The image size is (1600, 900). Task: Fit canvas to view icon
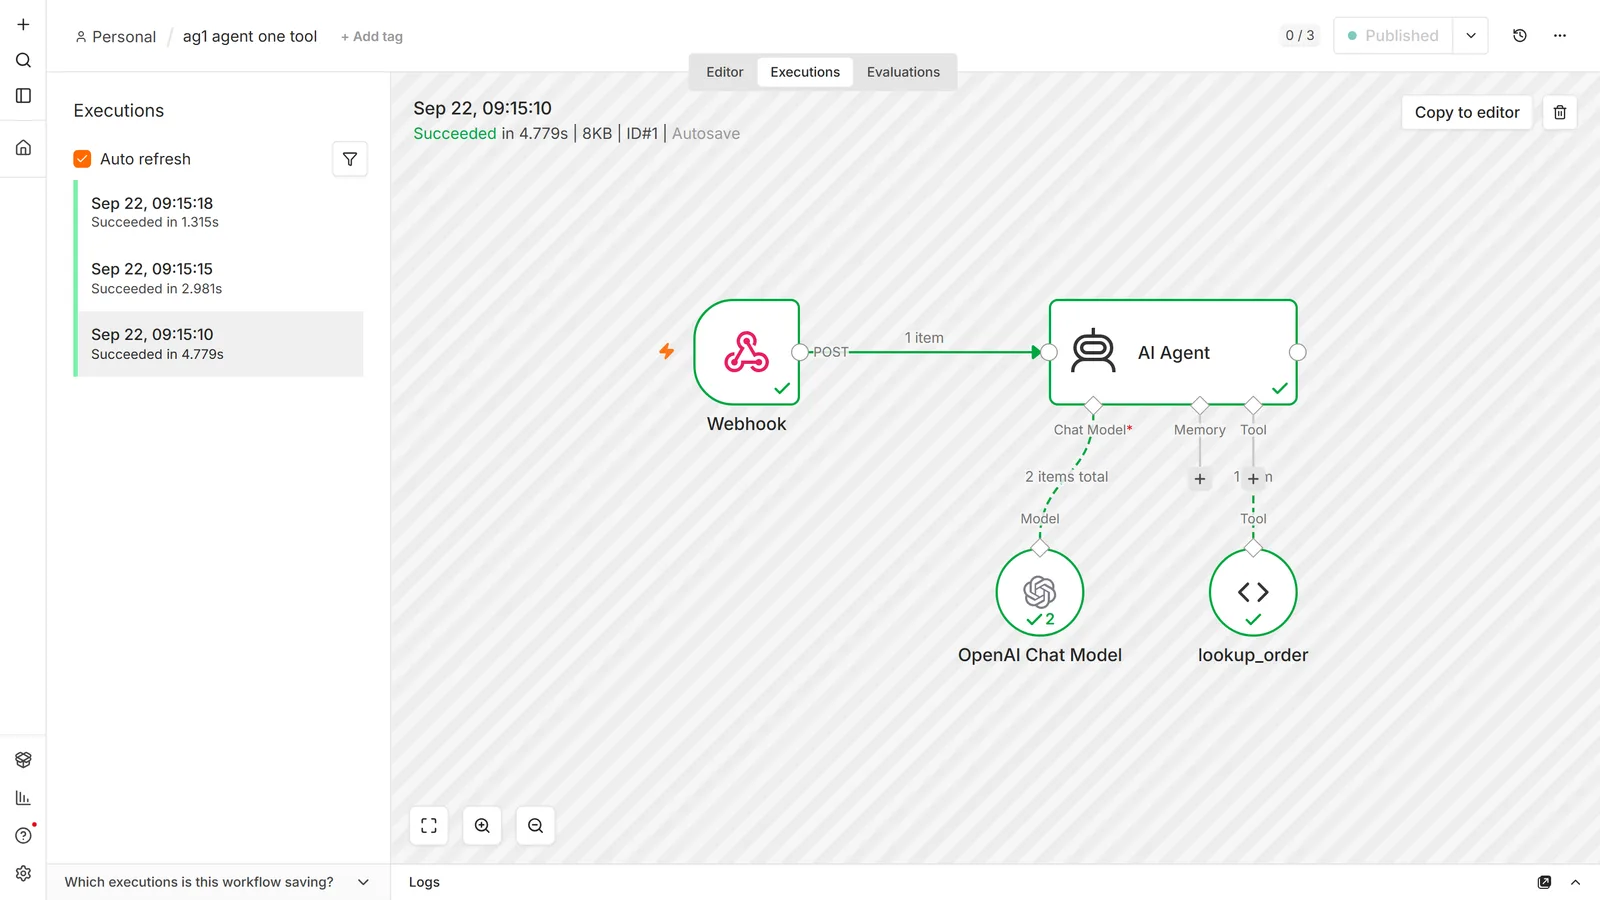pos(429,826)
